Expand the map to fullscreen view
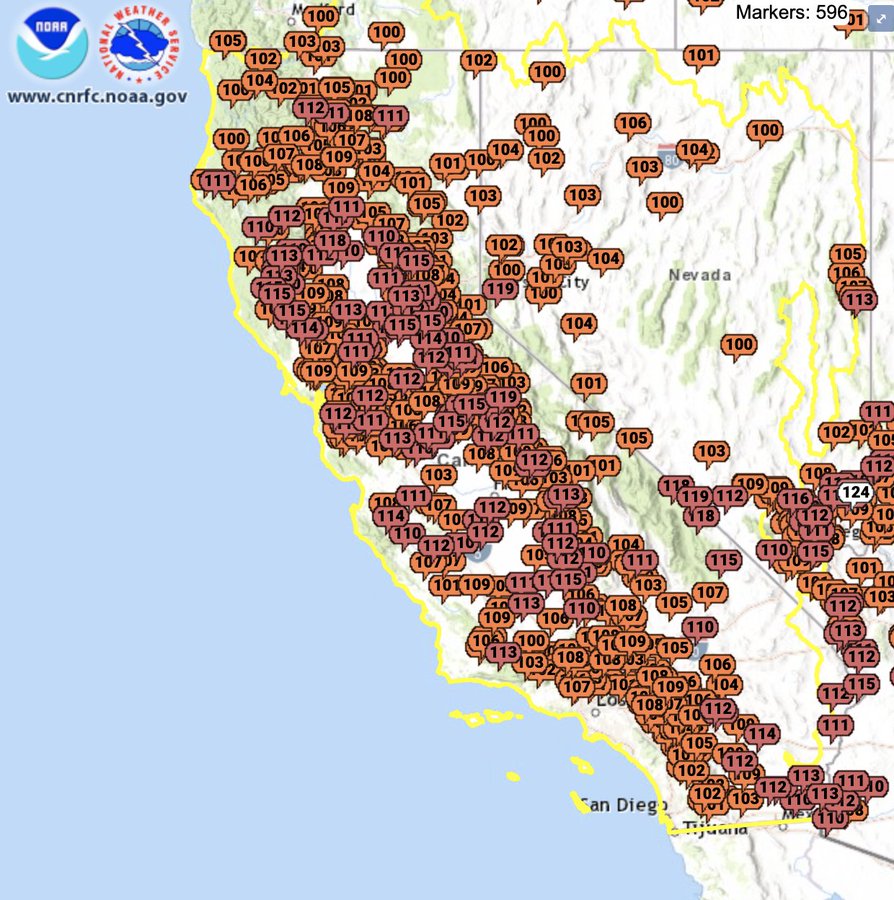The image size is (894, 900). pyautogui.click(x=881, y=19)
